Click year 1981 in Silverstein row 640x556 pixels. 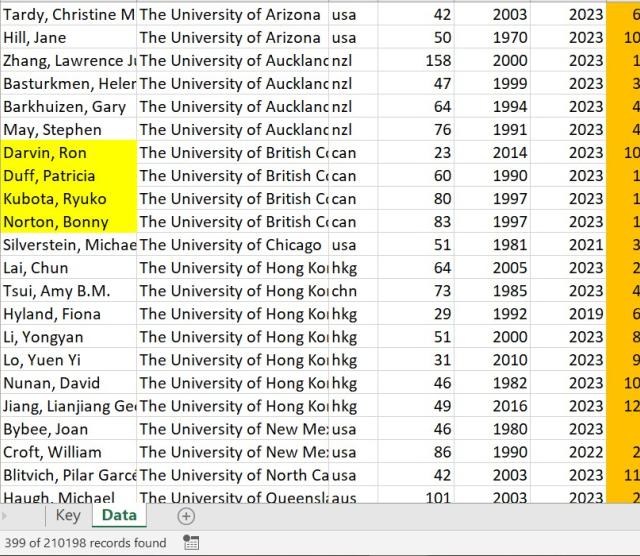(x=492, y=245)
